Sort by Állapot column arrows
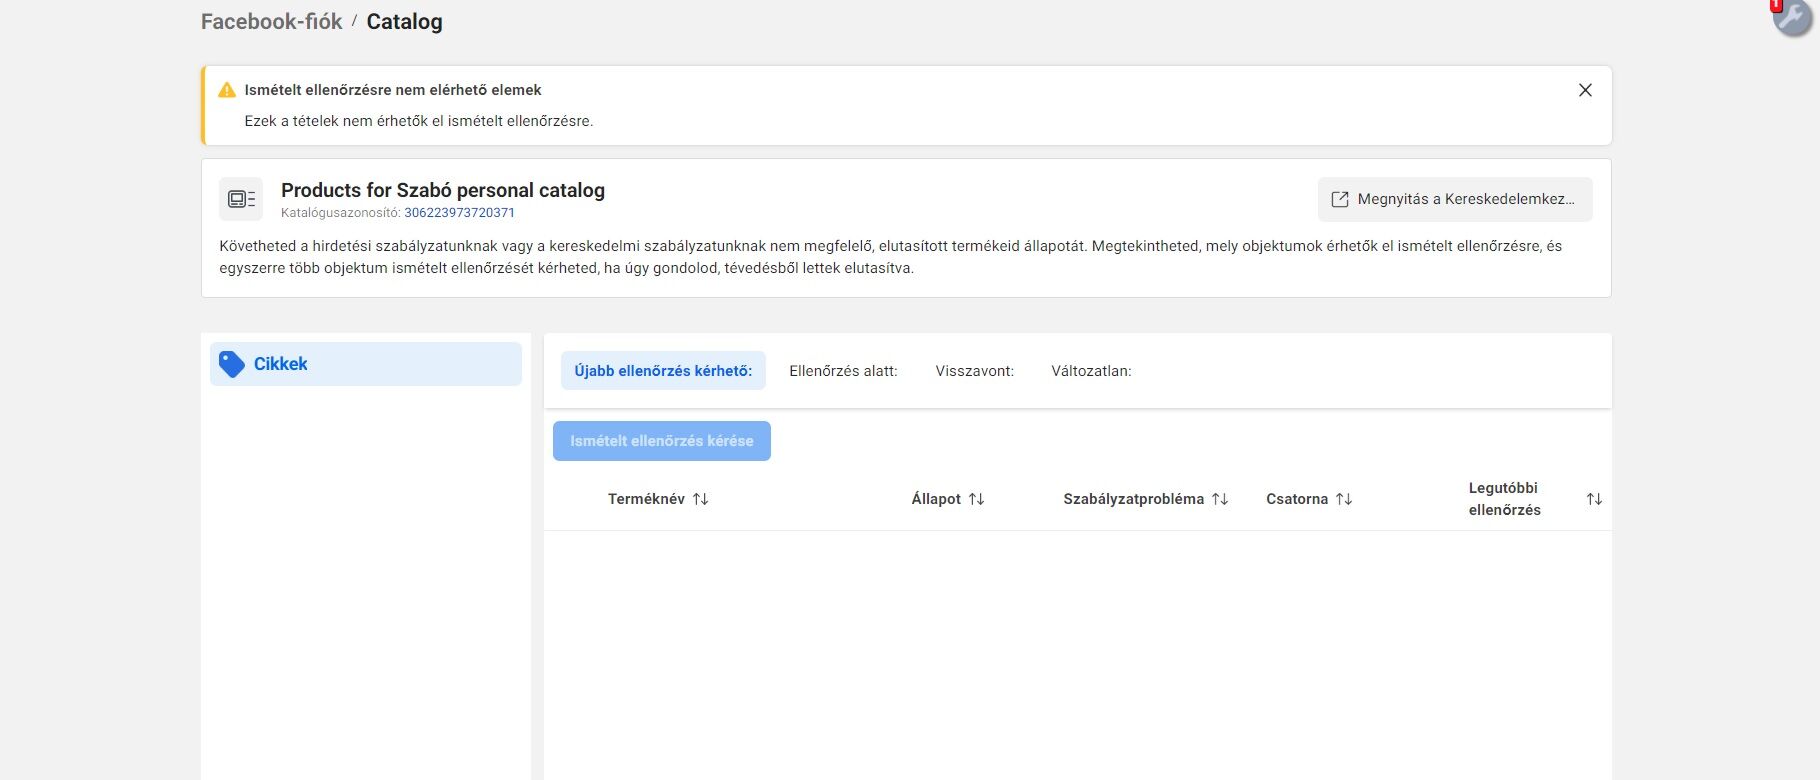1820x780 pixels. pos(976,499)
